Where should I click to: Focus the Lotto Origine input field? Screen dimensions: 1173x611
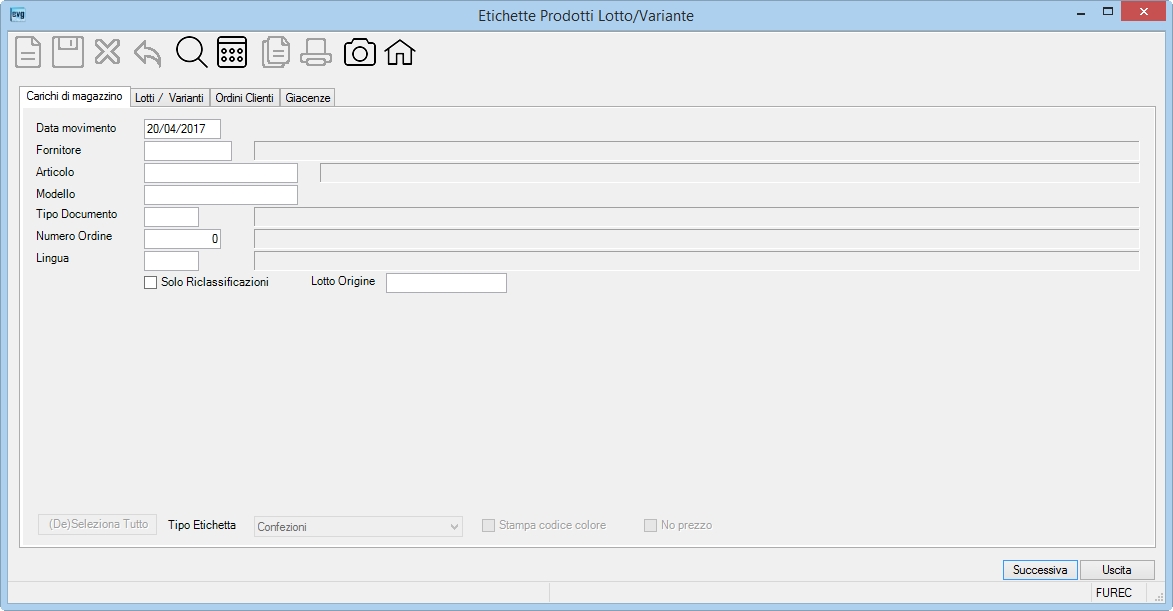446,283
